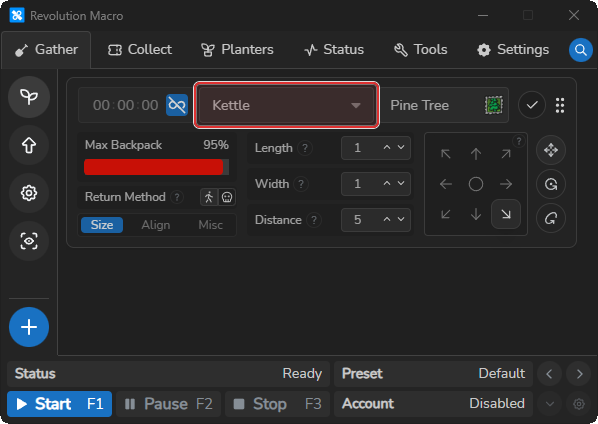The height and width of the screenshot is (424, 598).
Task: Open the Align sub-tab
Action: [156, 225]
